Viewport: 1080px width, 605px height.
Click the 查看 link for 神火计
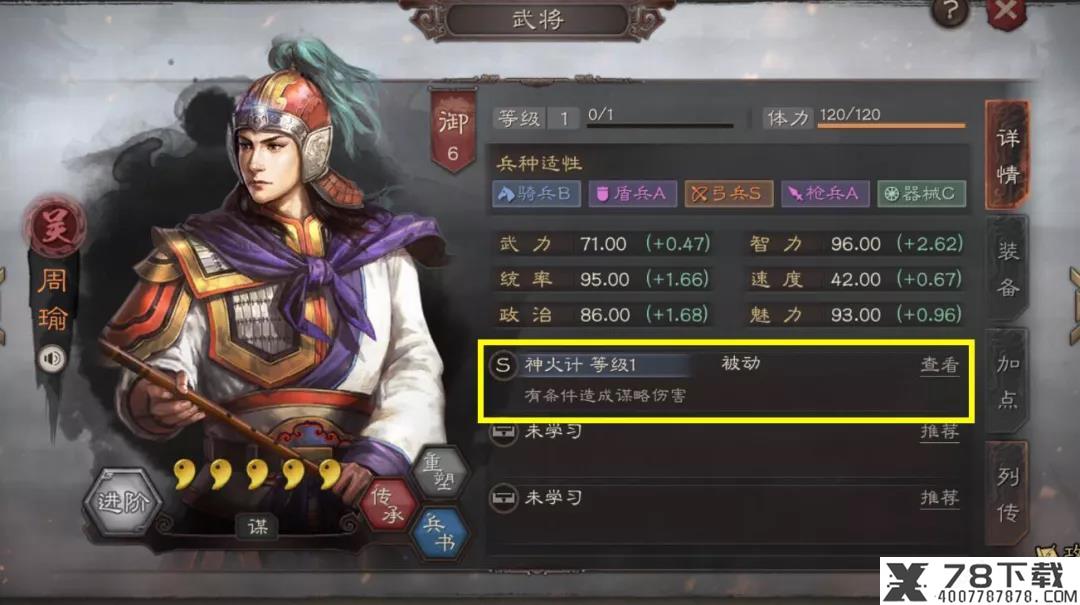pos(939,365)
